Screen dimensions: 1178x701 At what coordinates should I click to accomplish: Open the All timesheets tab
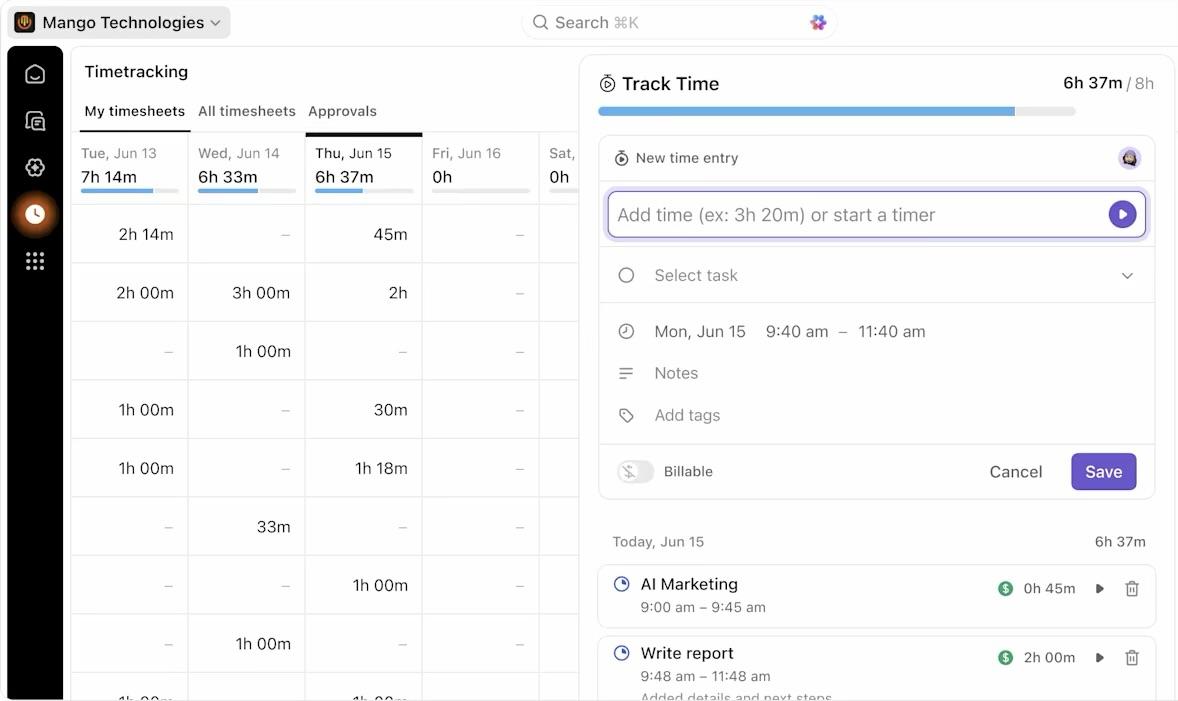pos(246,111)
